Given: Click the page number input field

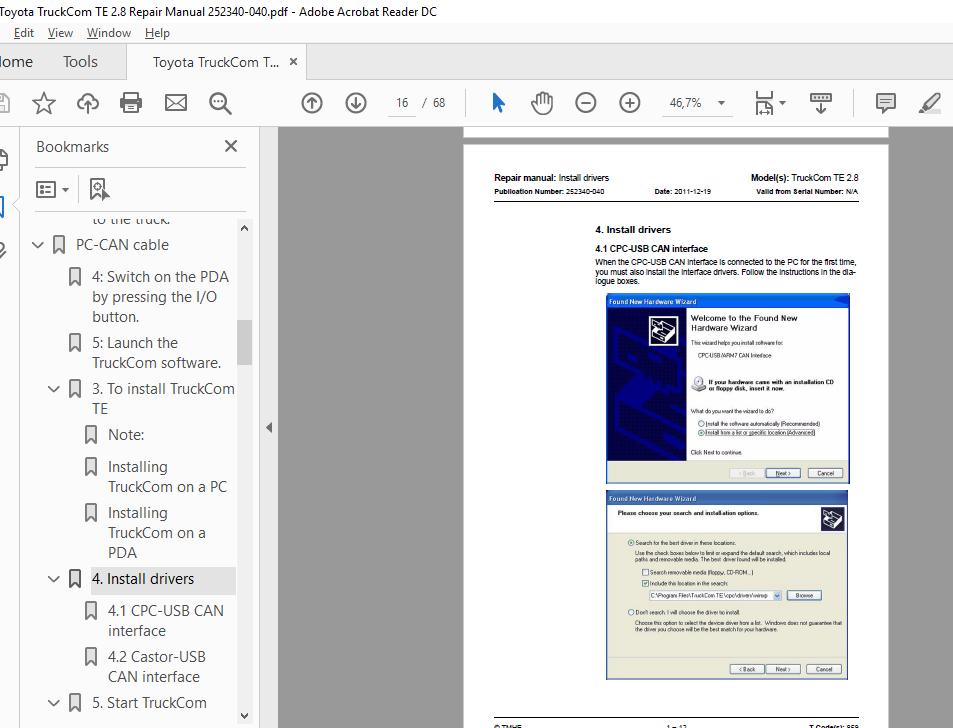Looking at the screenshot, I should 402,103.
